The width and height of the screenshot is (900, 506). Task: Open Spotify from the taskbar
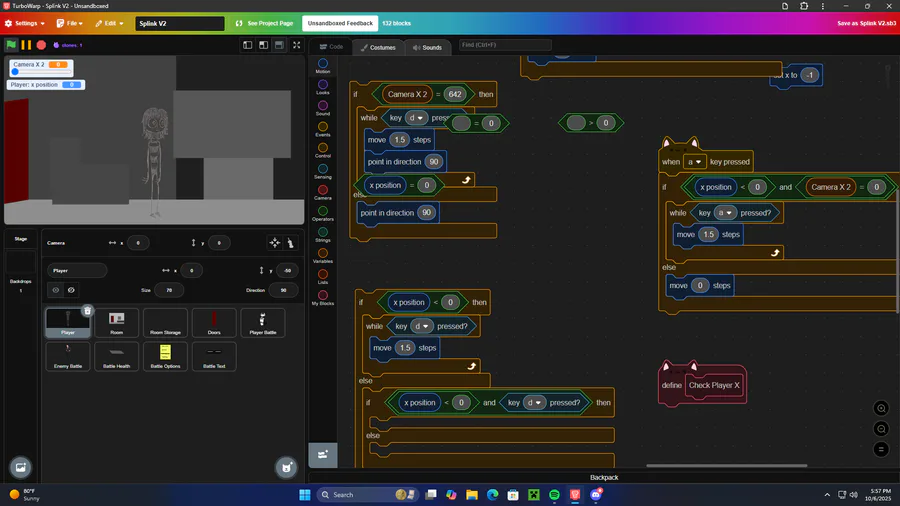(554, 495)
